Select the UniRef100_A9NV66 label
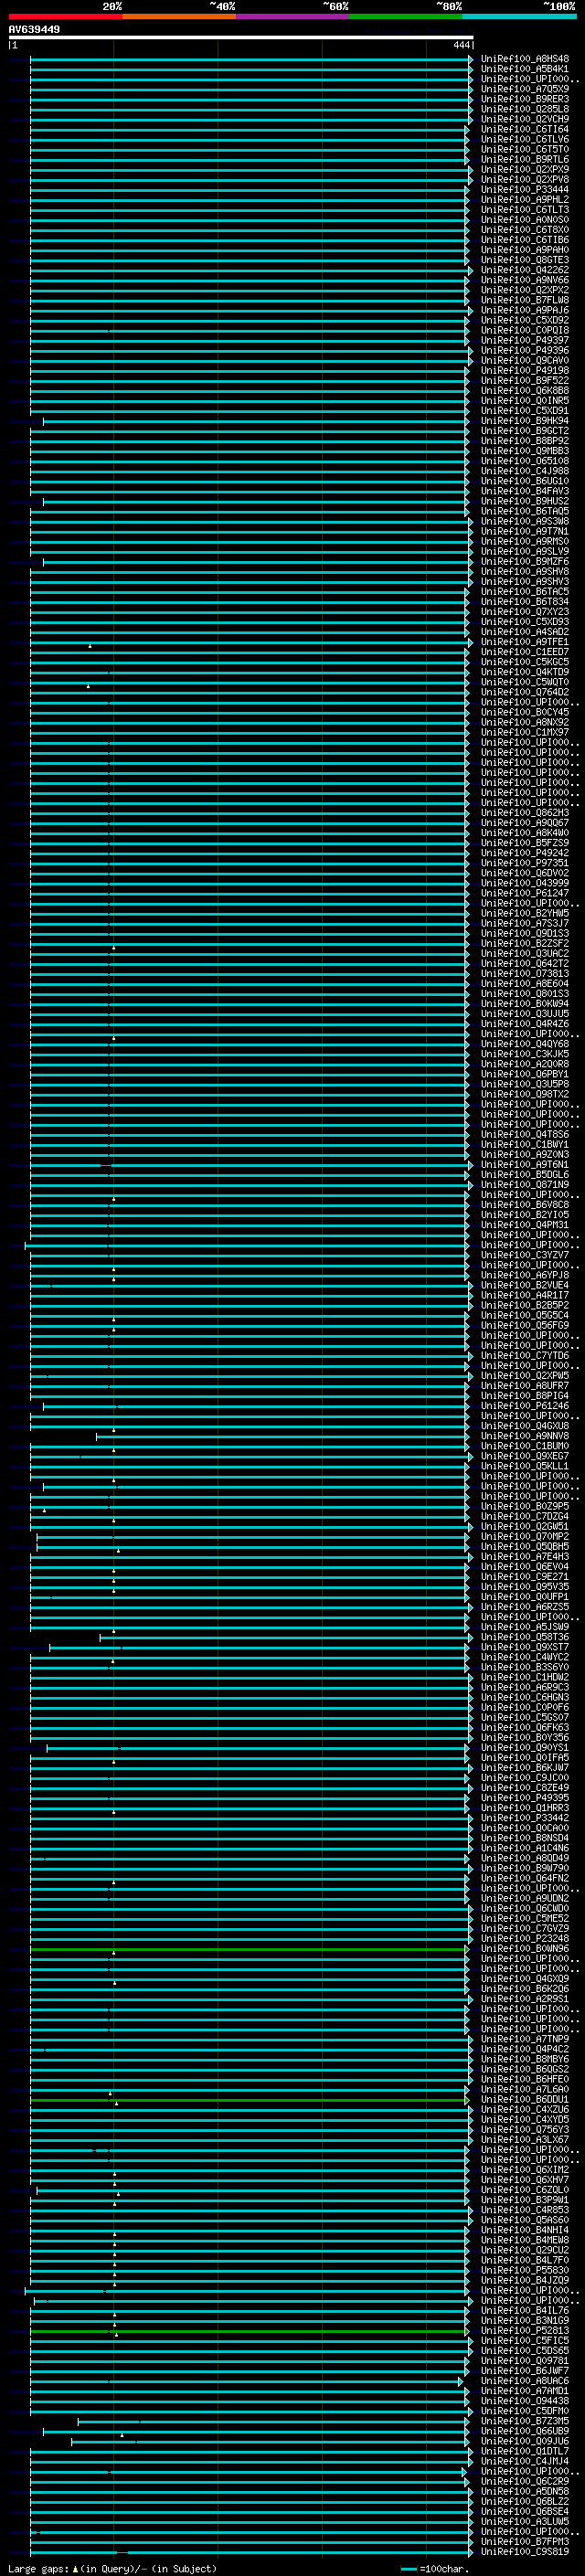The height and width of the screenshot is (2576, 585). coord(524,280)
